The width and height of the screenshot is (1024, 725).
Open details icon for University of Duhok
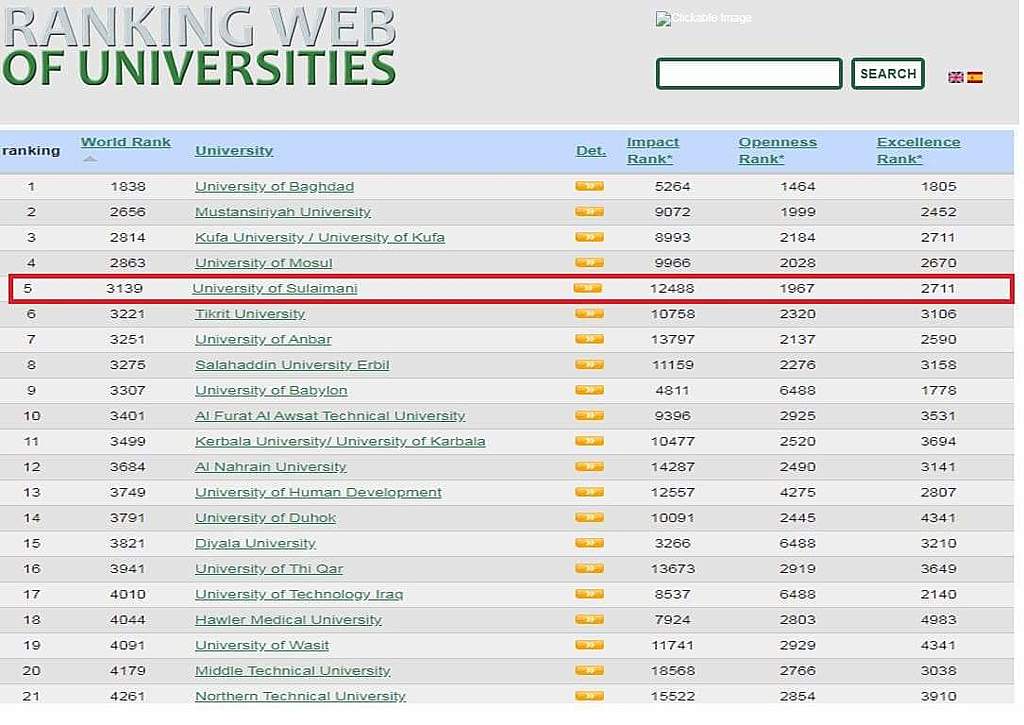pos(589,517)
